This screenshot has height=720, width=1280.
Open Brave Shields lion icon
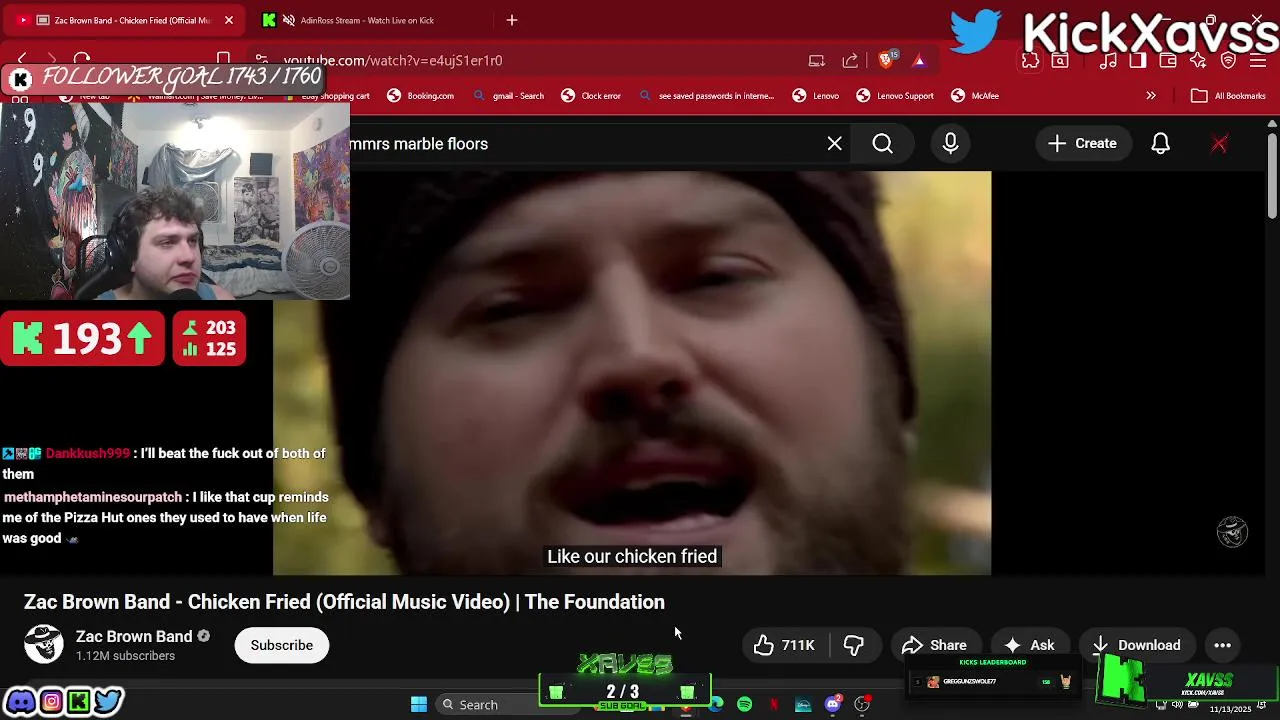point(886,60)
